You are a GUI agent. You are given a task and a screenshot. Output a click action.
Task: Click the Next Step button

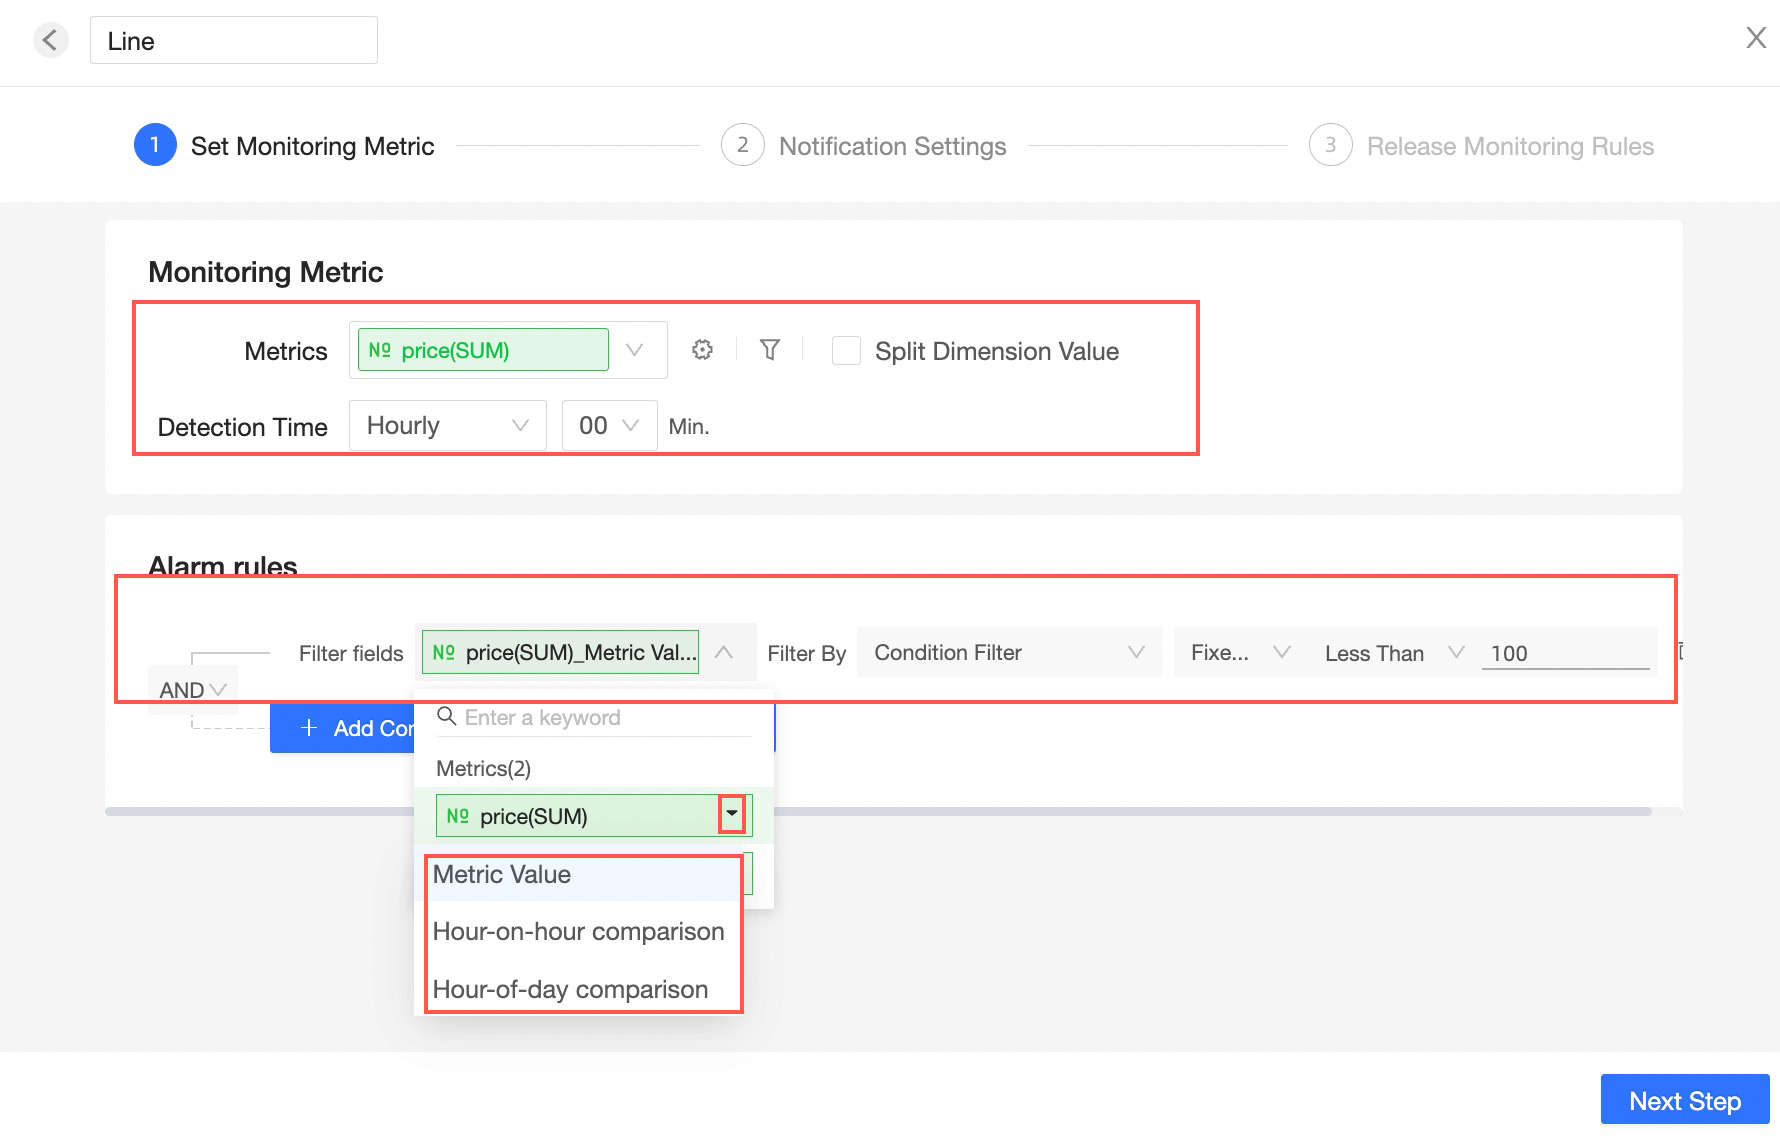click(x=1684, y=1101)
